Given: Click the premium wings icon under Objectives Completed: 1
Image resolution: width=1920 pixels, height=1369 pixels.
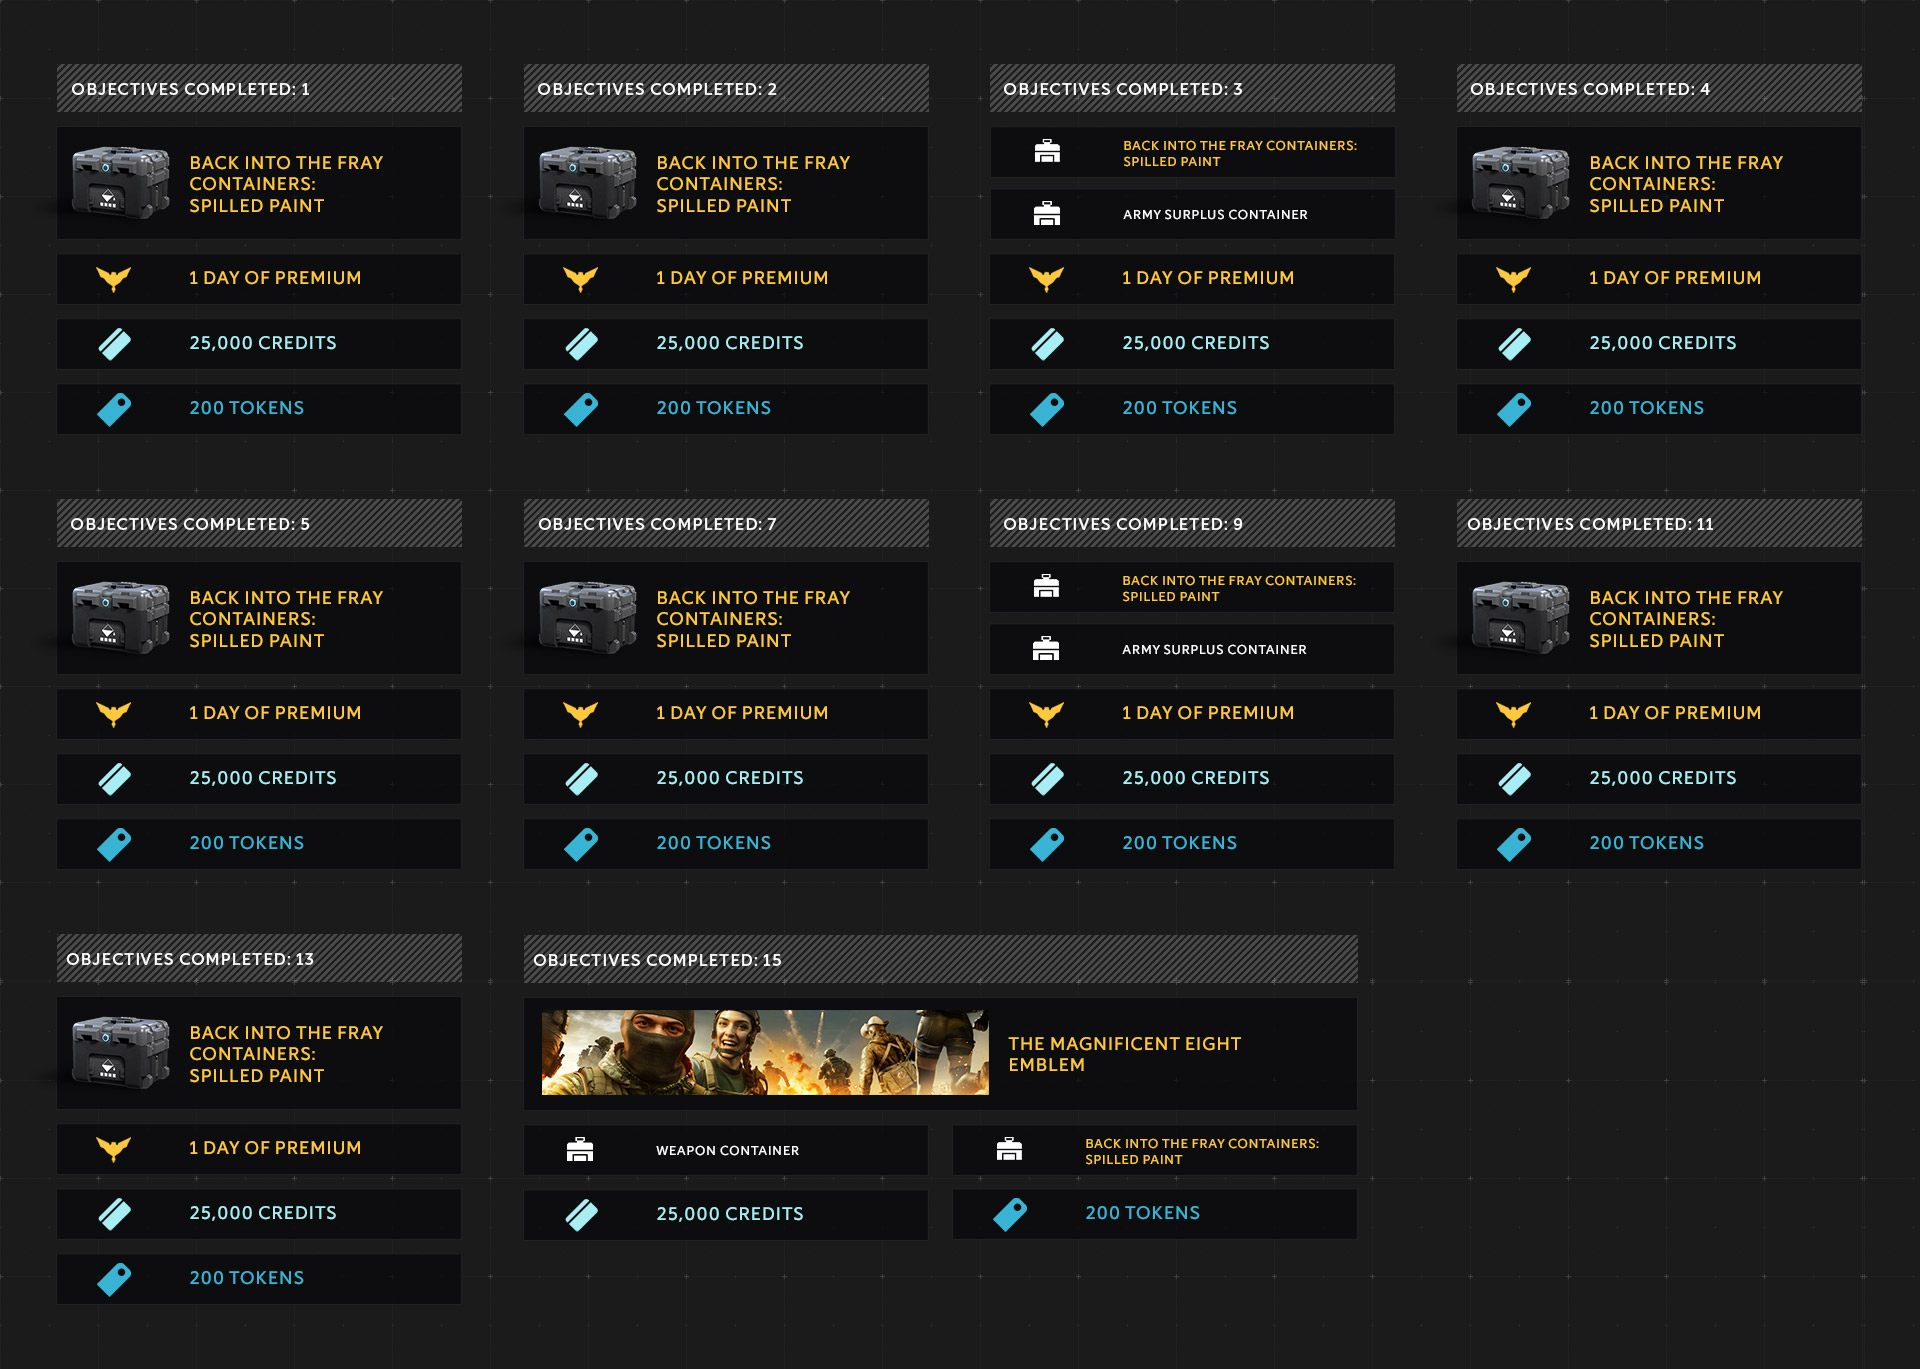Looking at the screenshot, I should pos(114,279).
